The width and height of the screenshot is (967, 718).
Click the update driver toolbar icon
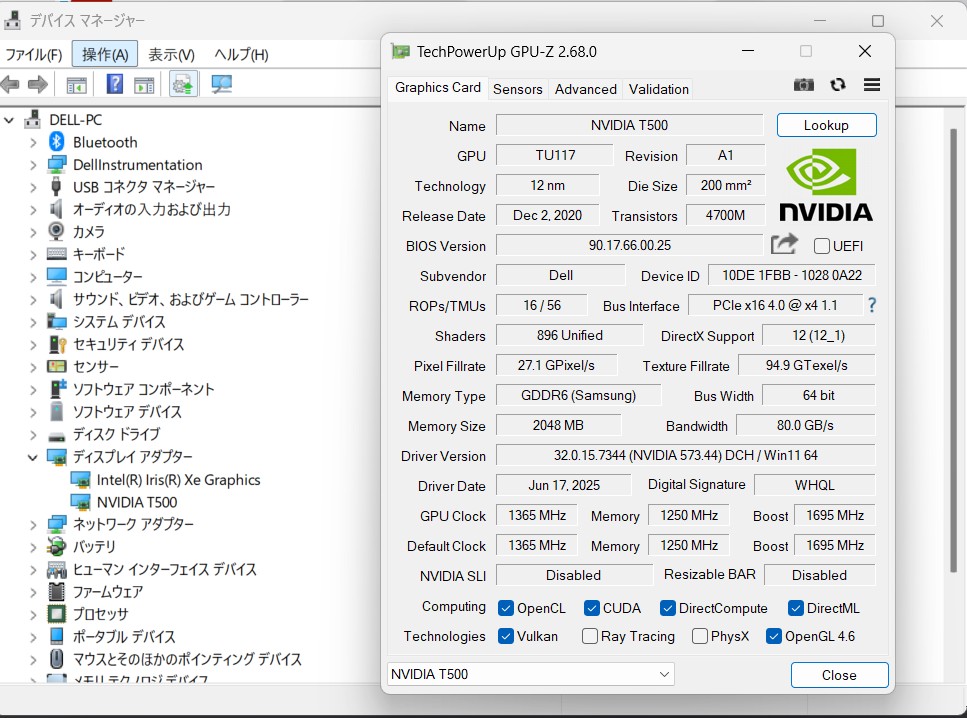coord(182,84)
